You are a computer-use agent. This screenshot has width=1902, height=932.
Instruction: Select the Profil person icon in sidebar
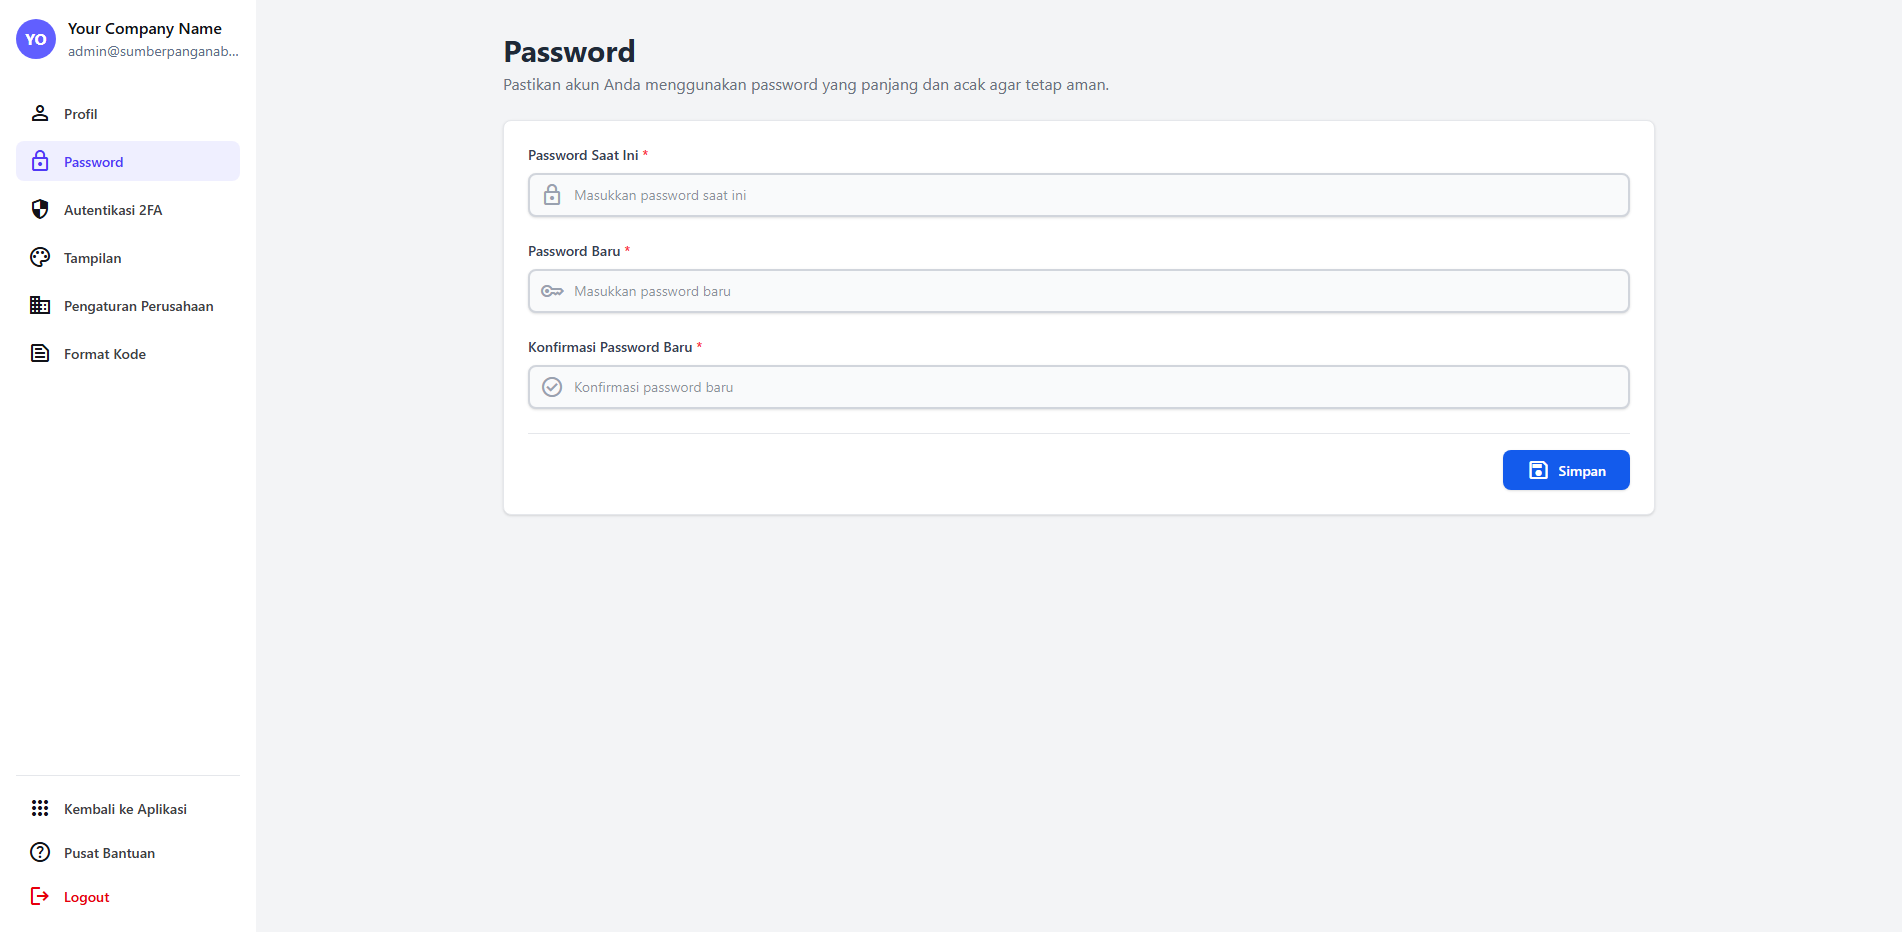[x=39, y=113]
